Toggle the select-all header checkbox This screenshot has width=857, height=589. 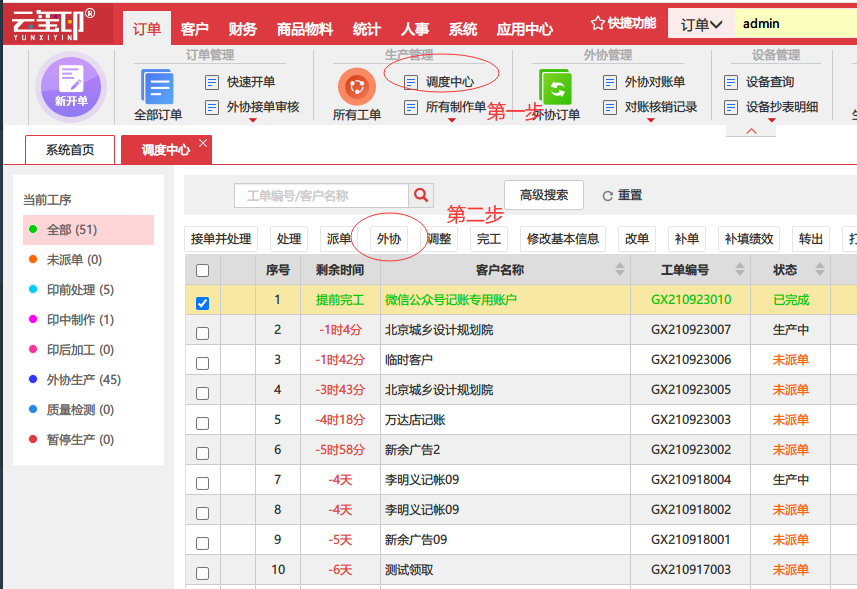[x=202, y=270]
